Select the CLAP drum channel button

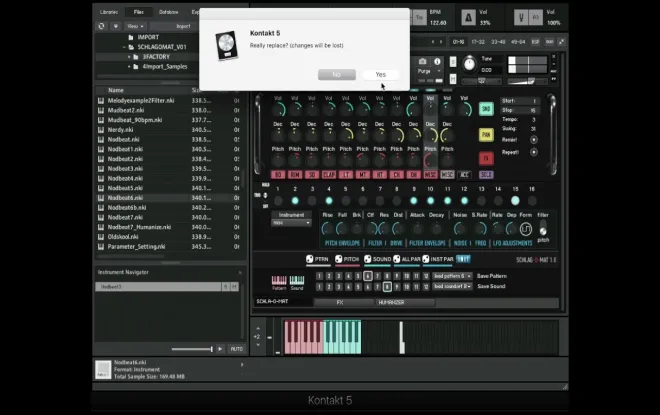pos(329,175)
